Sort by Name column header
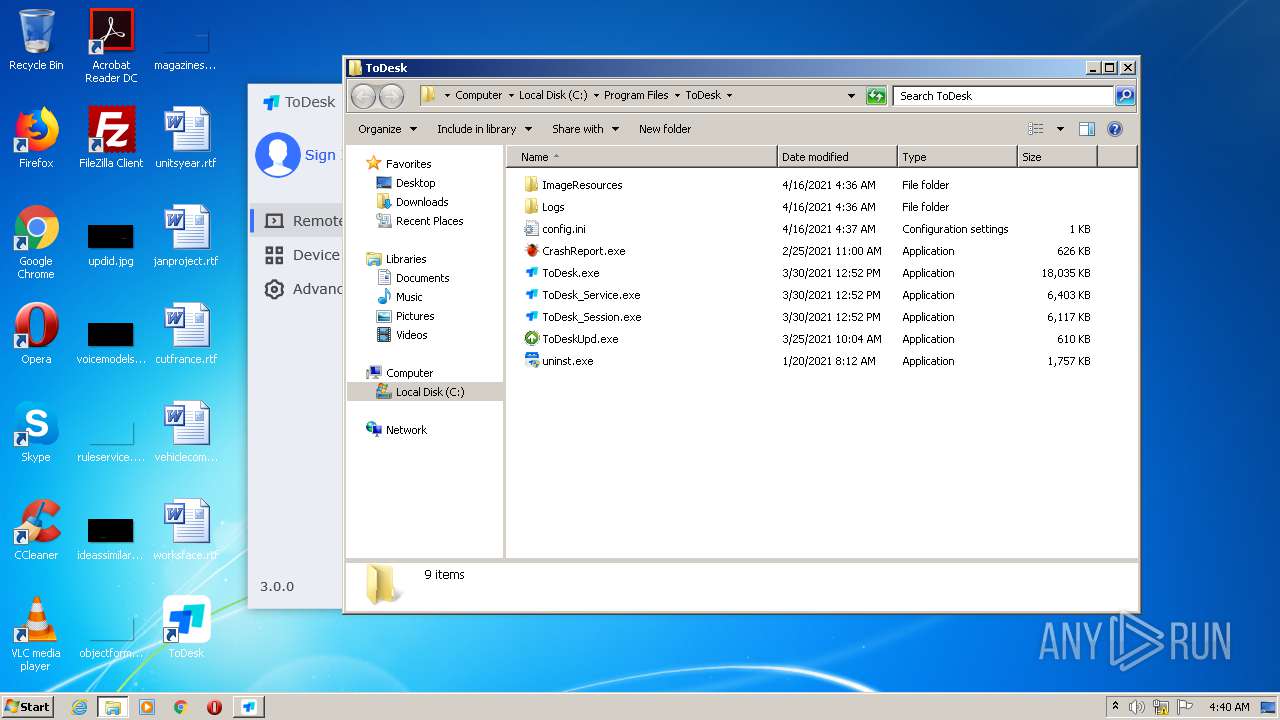The height and width of the screenshot is (720, 1280). click(642, 157)
